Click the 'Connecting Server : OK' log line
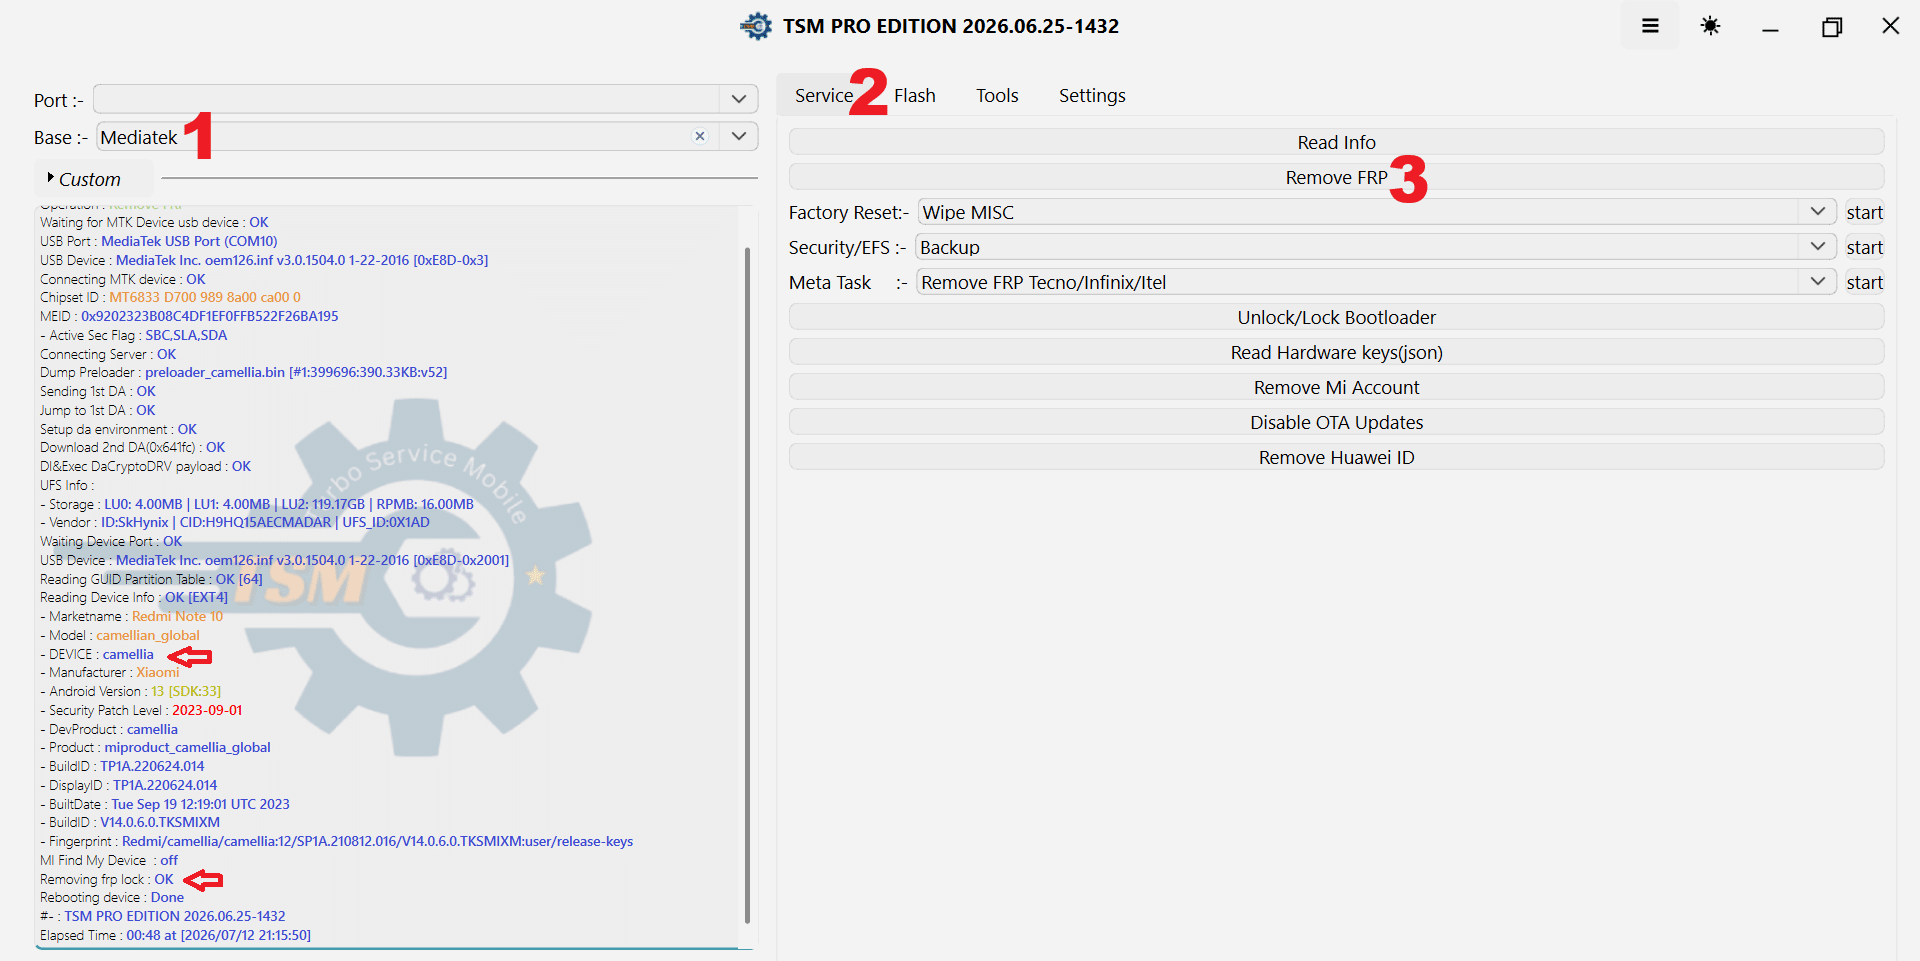 point(108,354)
